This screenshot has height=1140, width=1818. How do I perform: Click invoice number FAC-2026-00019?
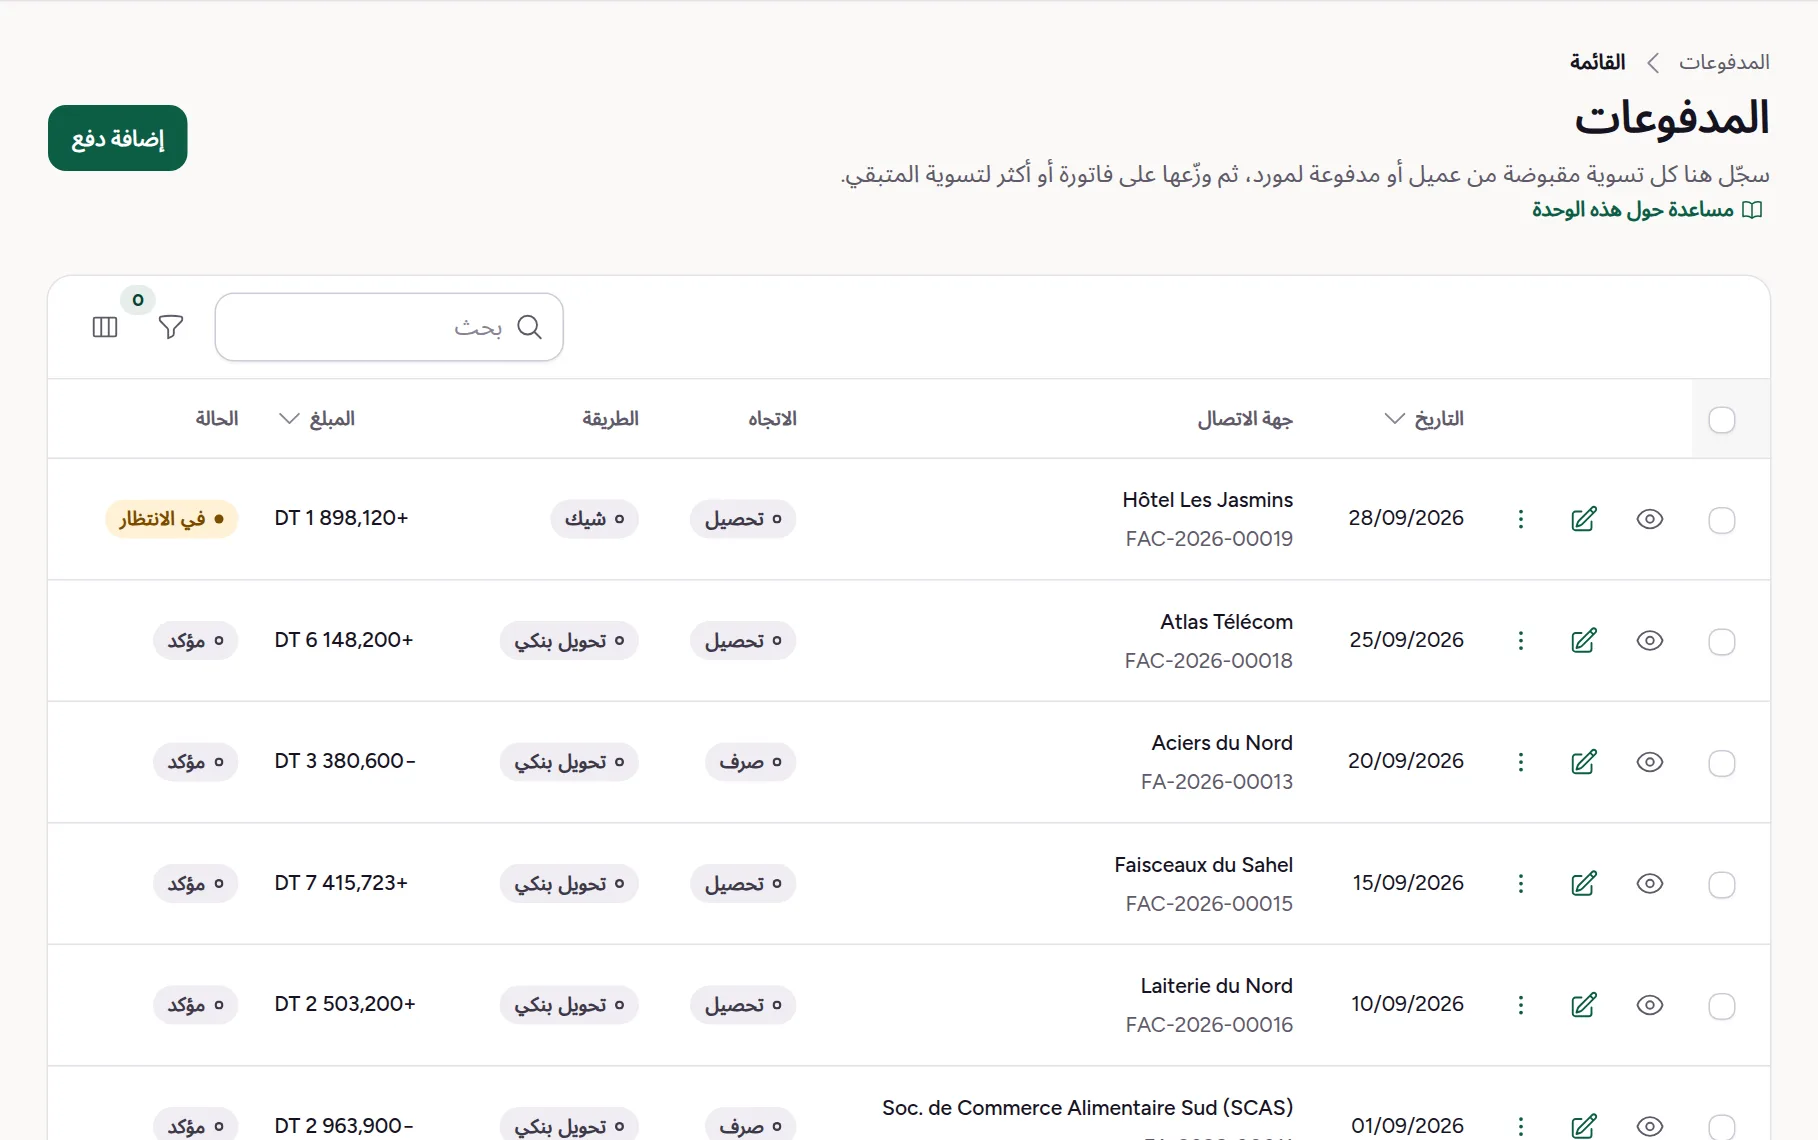pyautogui.click(x=1209, y=539)
